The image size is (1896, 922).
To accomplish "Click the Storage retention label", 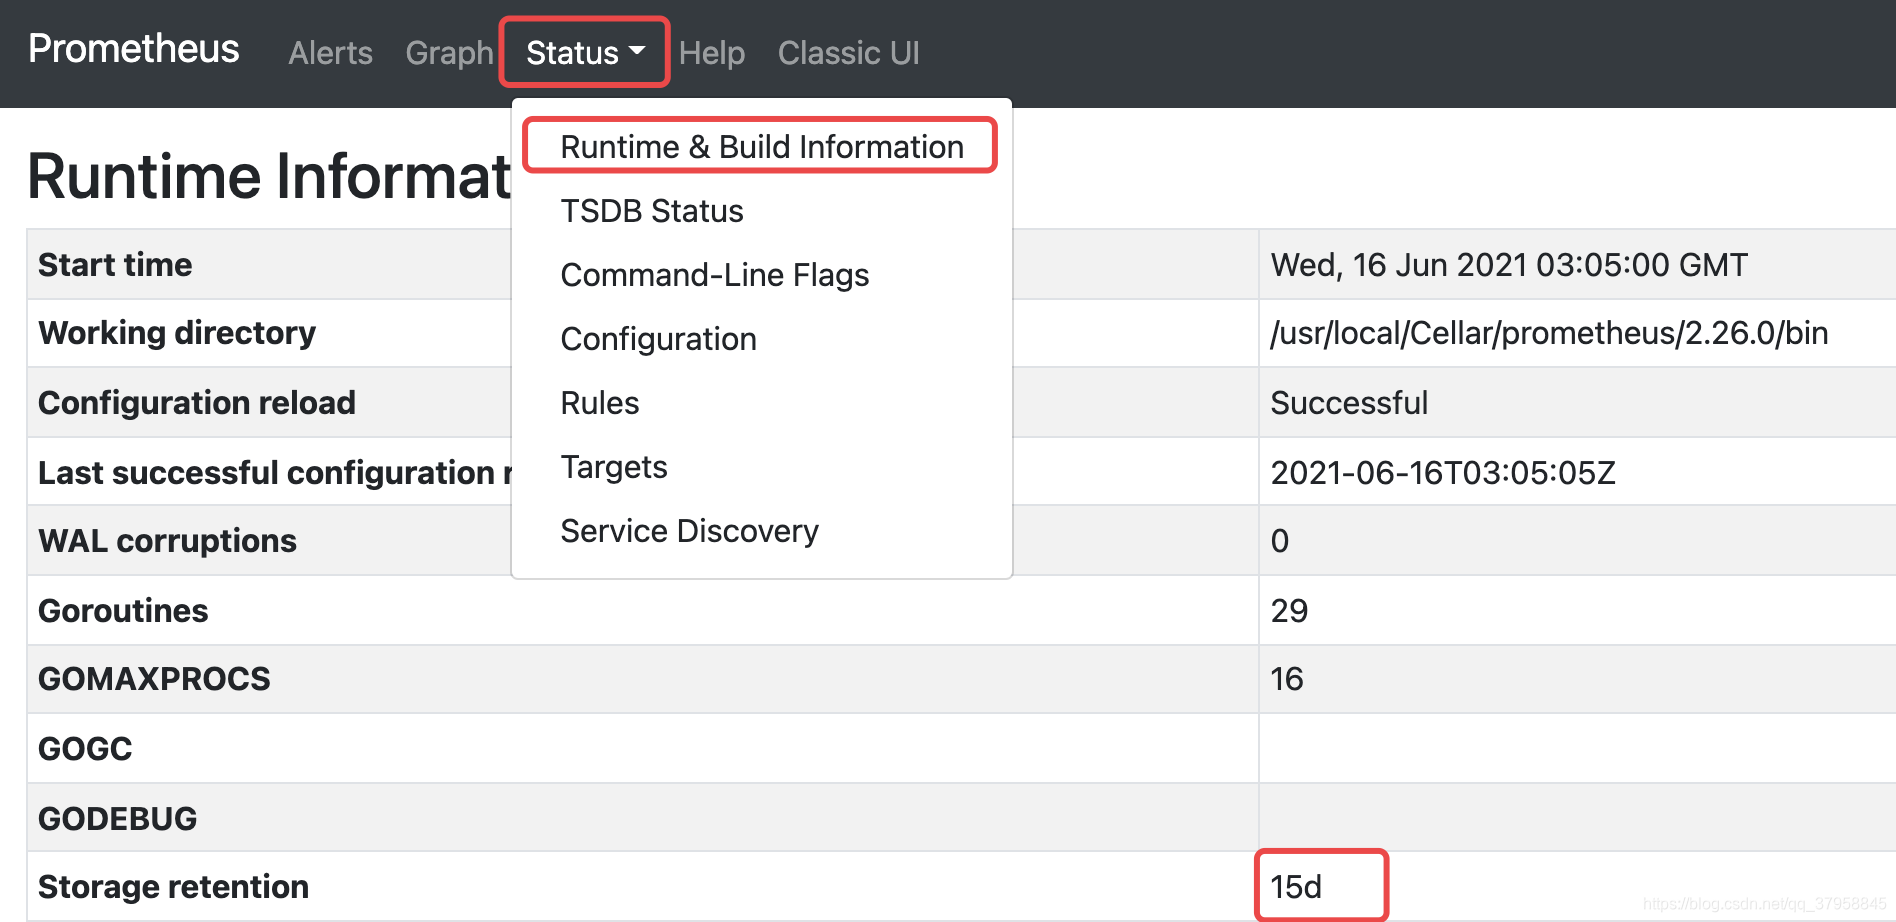I will [x=173, y=887].
